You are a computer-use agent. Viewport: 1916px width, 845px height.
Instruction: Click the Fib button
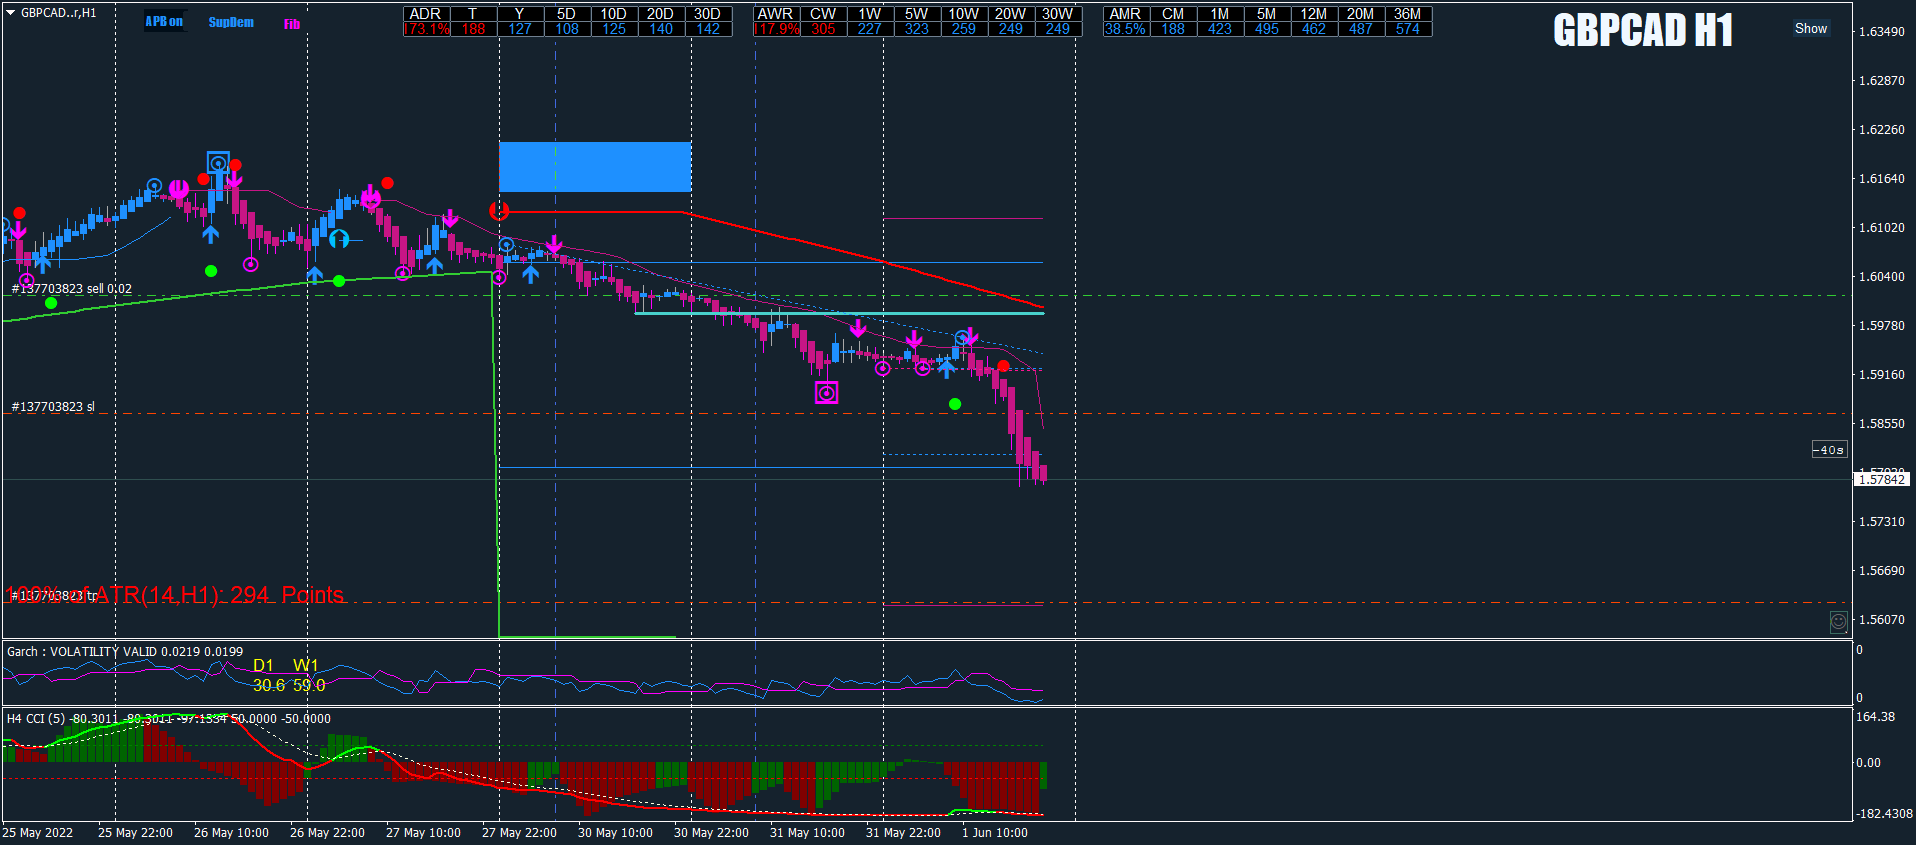coord(292,24)
